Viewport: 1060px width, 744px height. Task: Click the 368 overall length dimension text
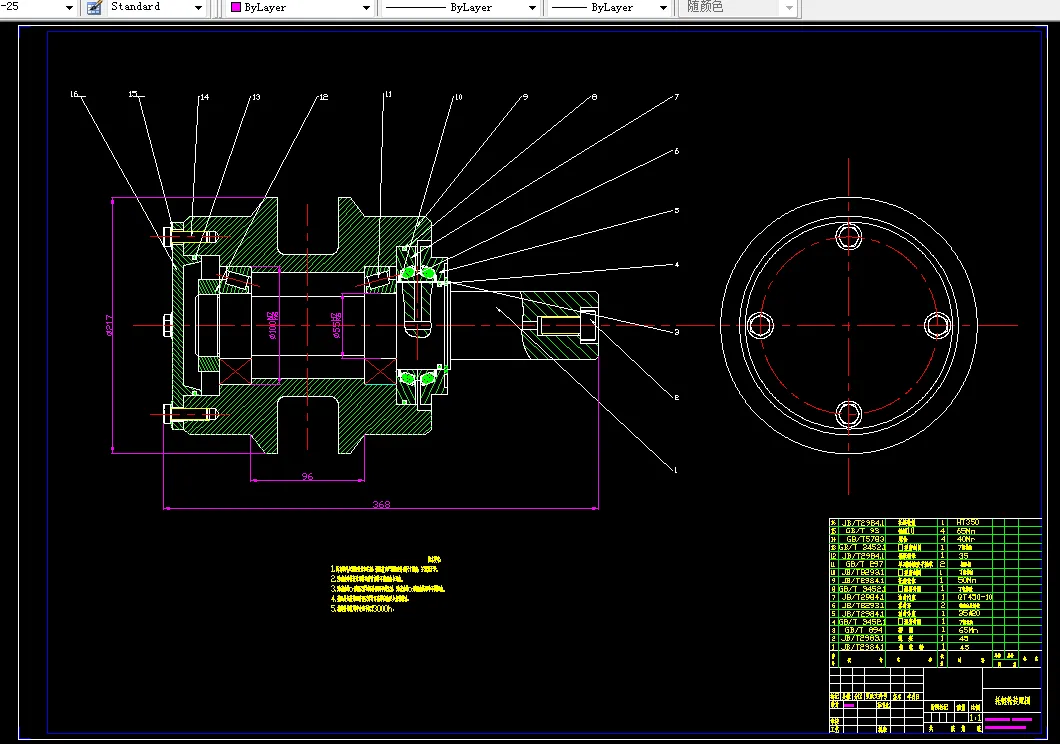point(381,504)
